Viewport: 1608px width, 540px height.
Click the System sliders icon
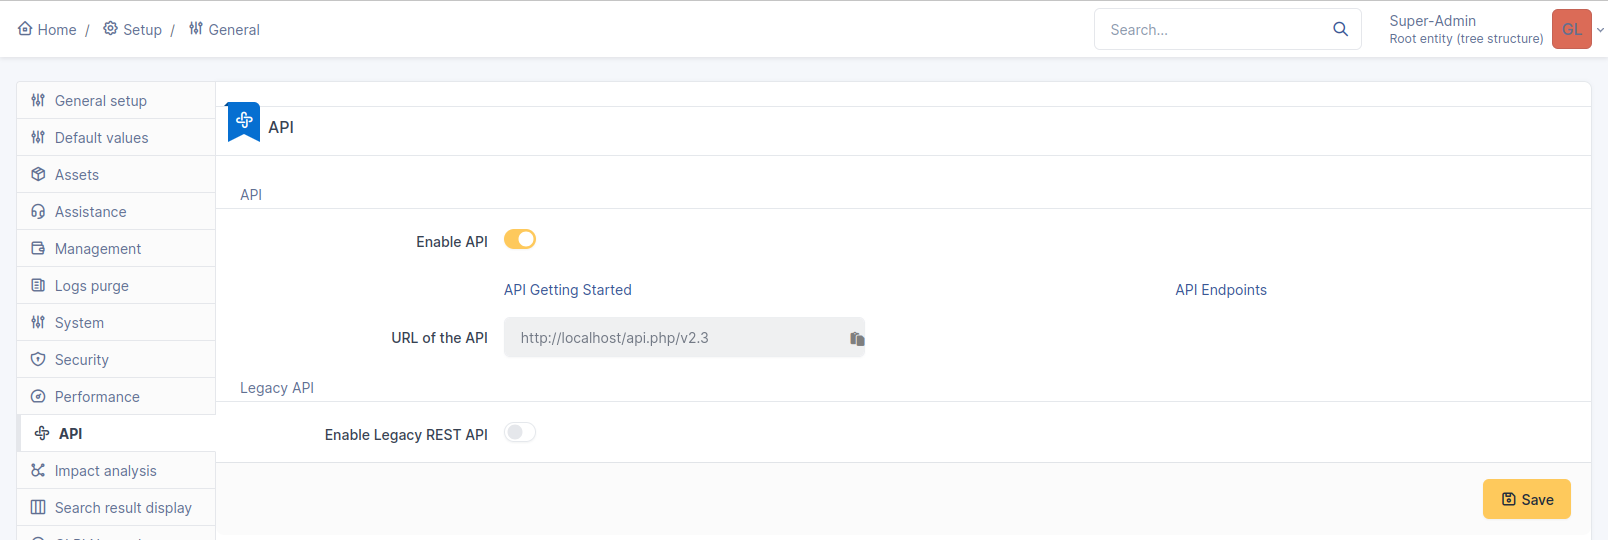tap(38, 322)
